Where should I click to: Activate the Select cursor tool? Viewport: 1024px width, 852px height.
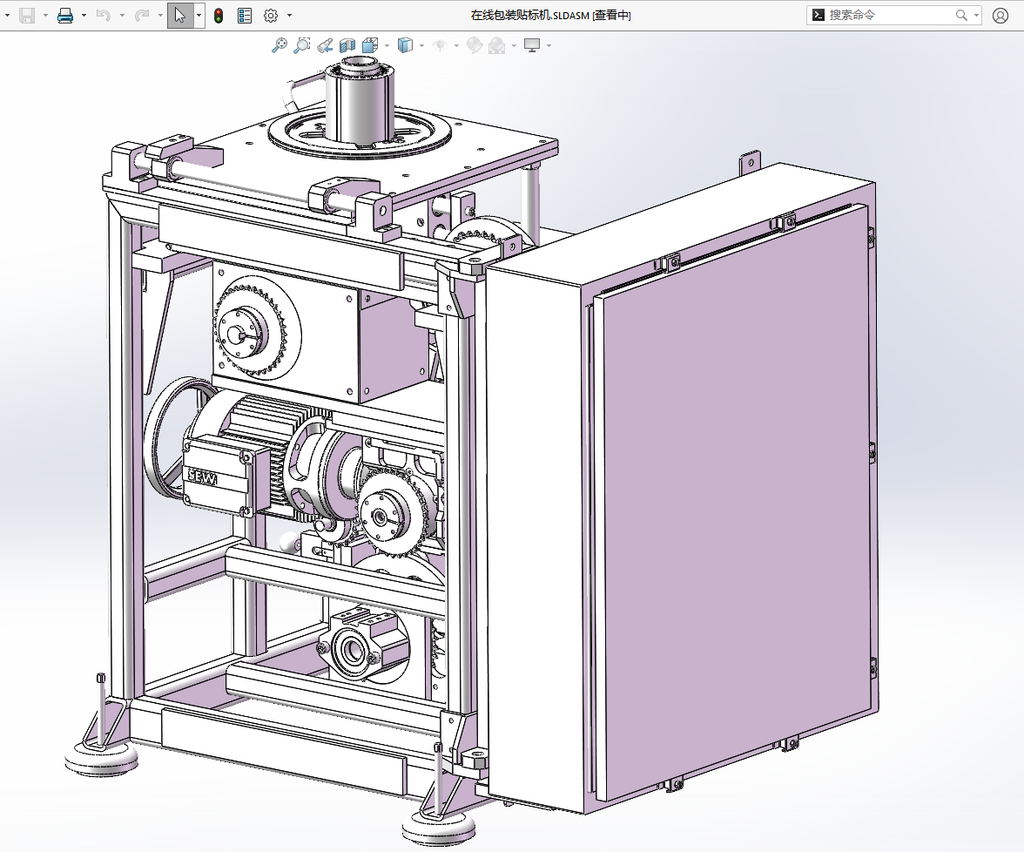(x=180, y=15)
